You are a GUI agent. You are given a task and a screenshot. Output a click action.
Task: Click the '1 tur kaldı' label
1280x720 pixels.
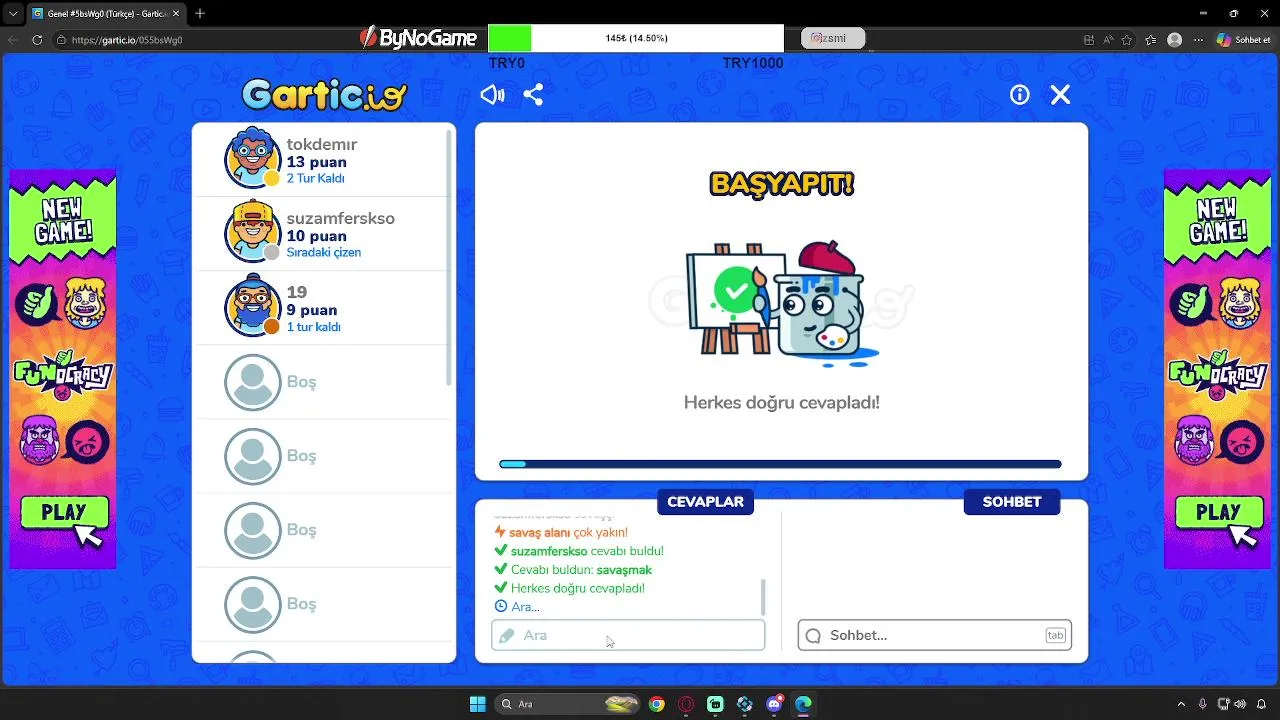click(314, 327)
